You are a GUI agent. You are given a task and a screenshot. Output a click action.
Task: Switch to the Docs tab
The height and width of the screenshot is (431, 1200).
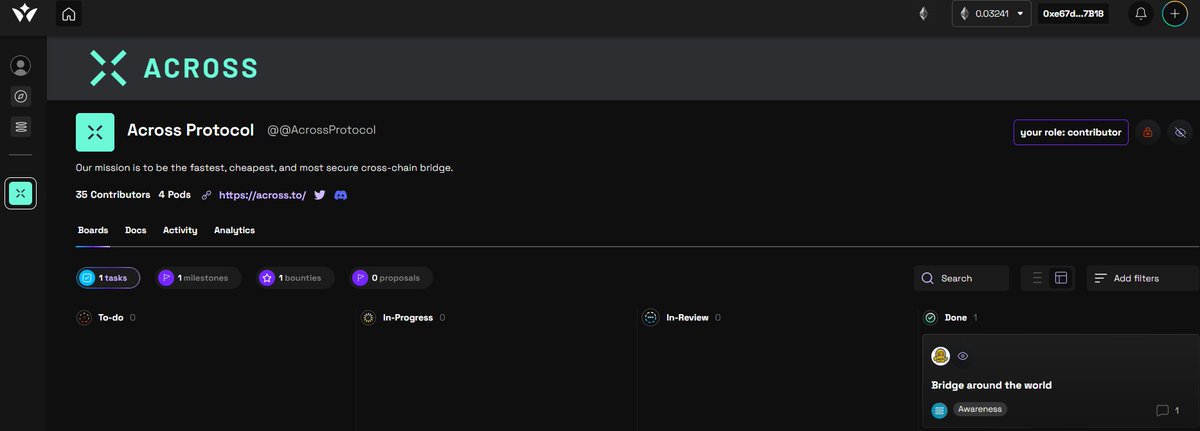pos(135,230)
